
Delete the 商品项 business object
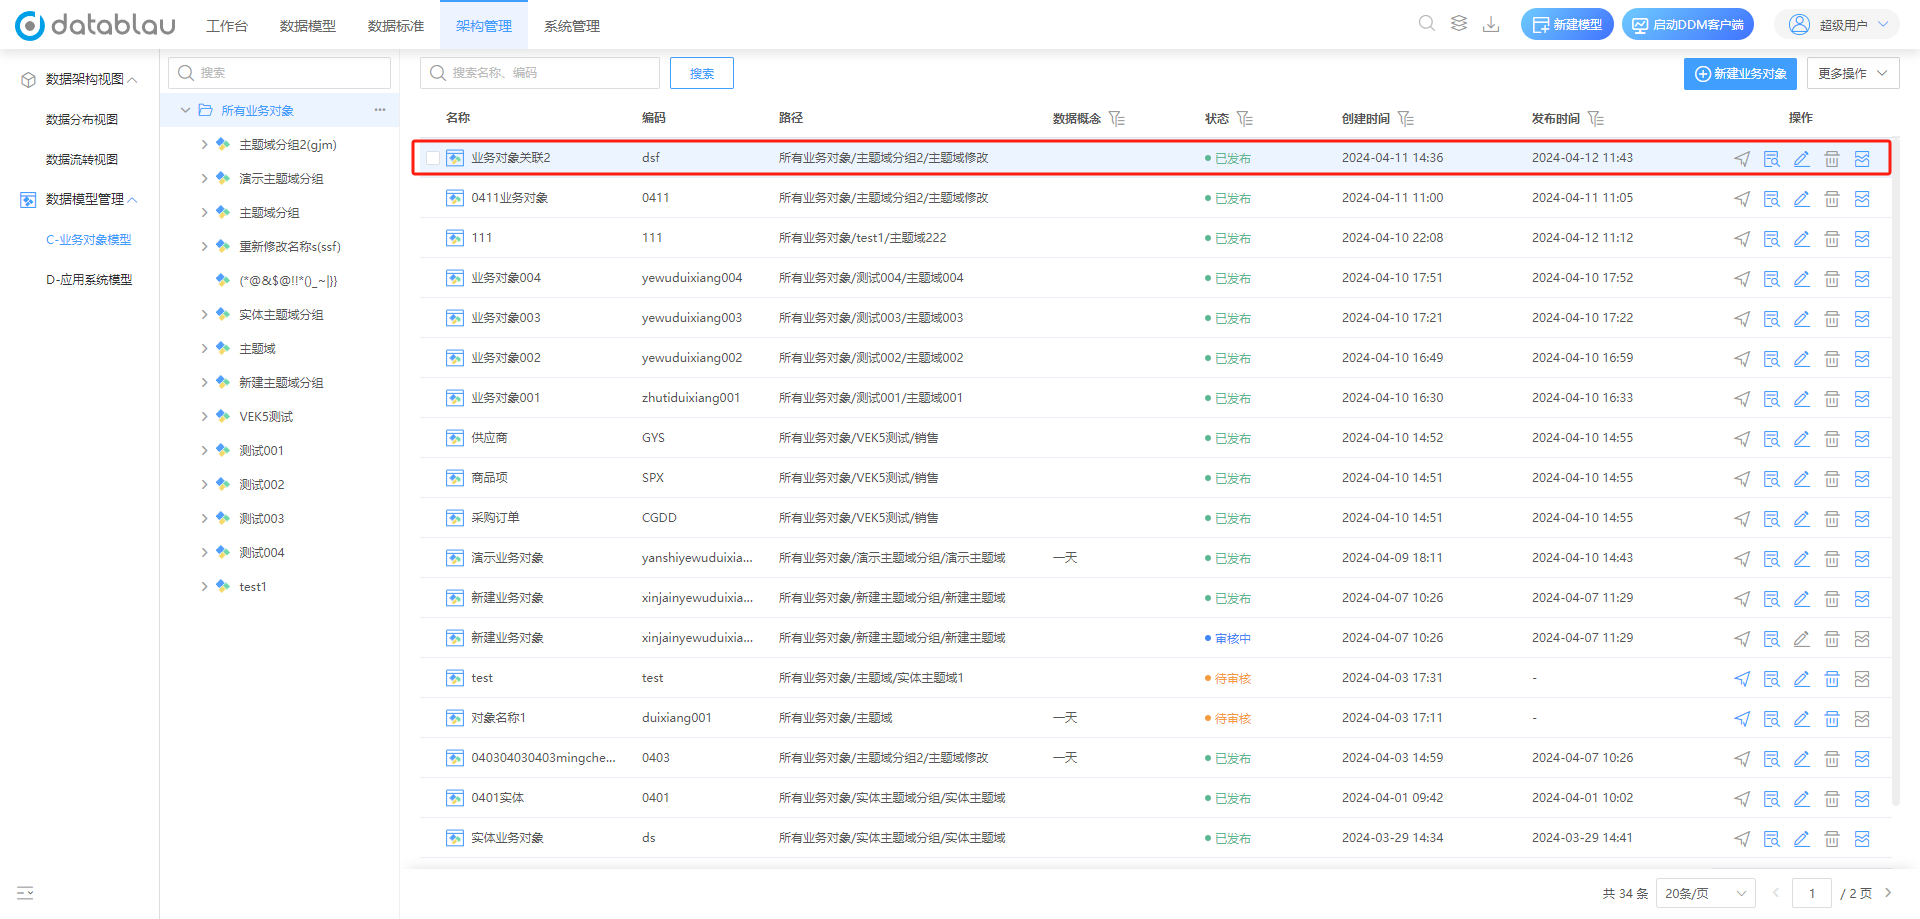tap(1832, 478)
